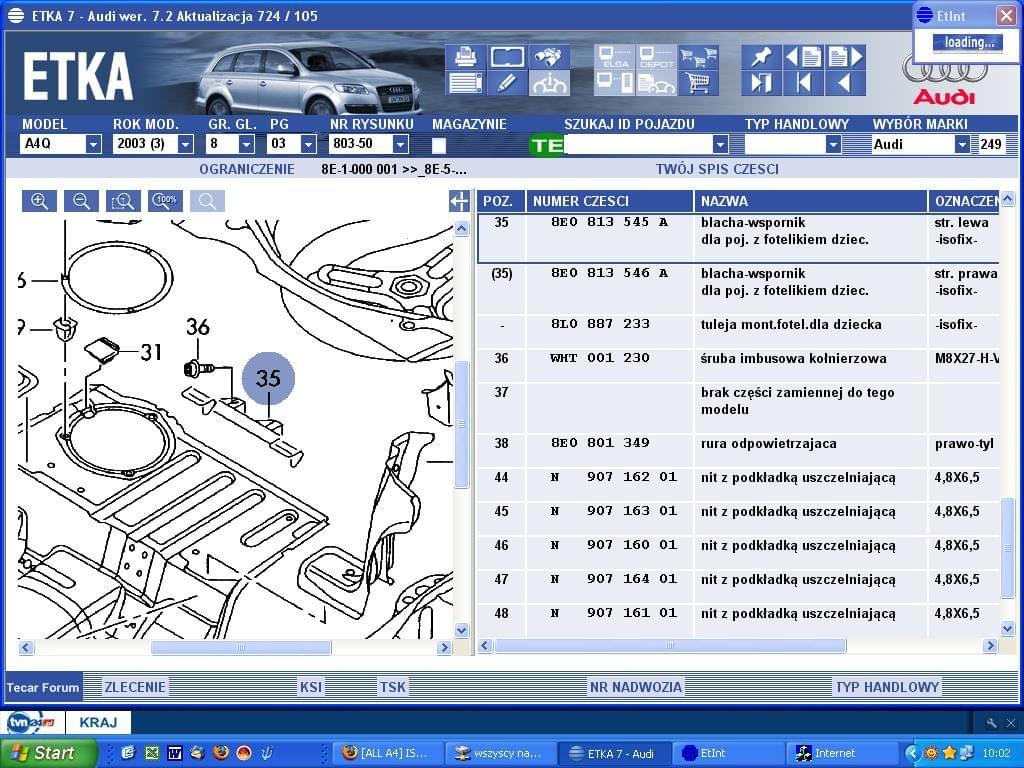Select the pencil edit icon
This screenshot has height=768, width=1024.
[x=507, y=84]
